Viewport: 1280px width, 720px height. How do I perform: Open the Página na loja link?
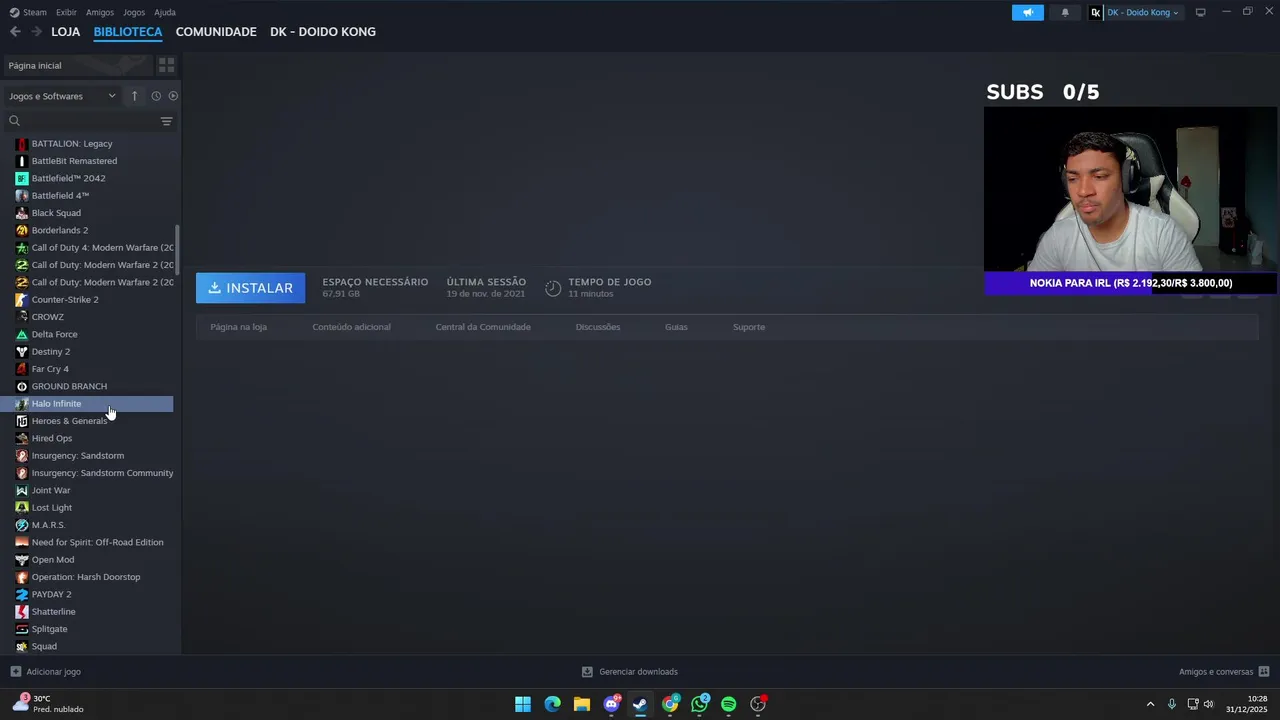238,327
